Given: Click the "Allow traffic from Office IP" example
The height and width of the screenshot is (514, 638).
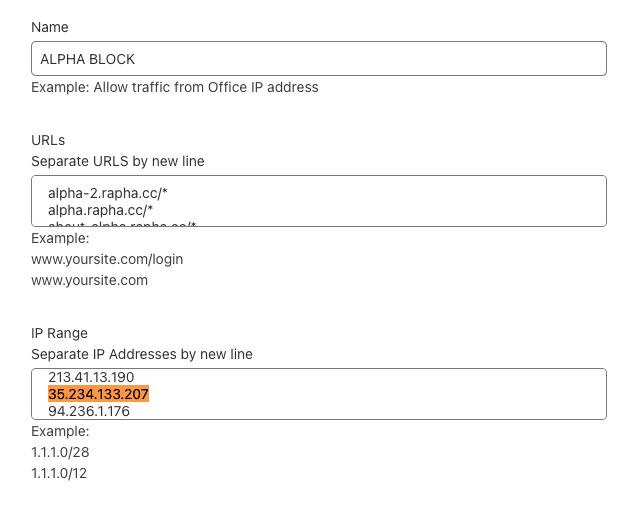Looking at the screenshot, I should [175, 87].
